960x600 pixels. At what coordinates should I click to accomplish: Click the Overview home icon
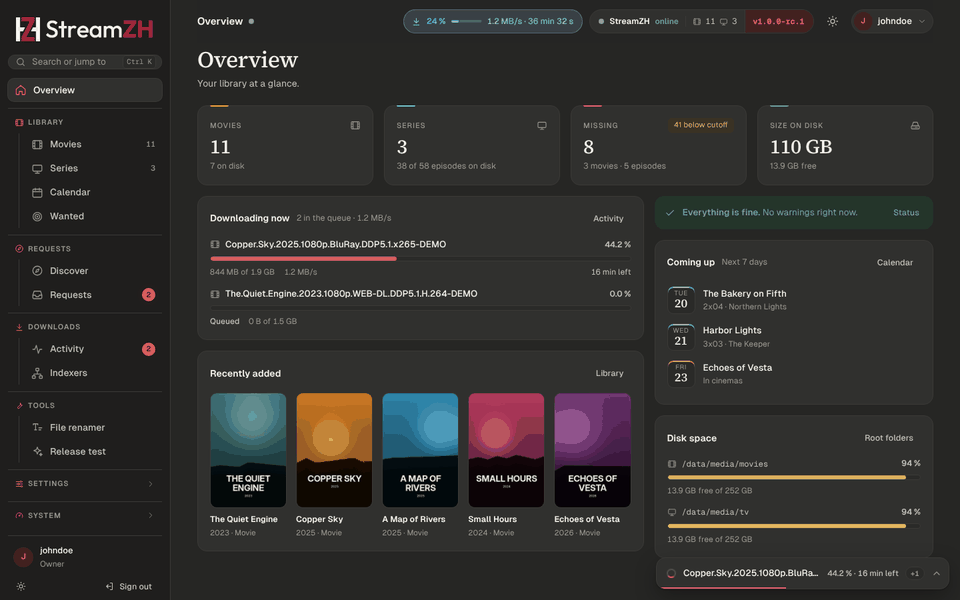click(x=21, y=90)
